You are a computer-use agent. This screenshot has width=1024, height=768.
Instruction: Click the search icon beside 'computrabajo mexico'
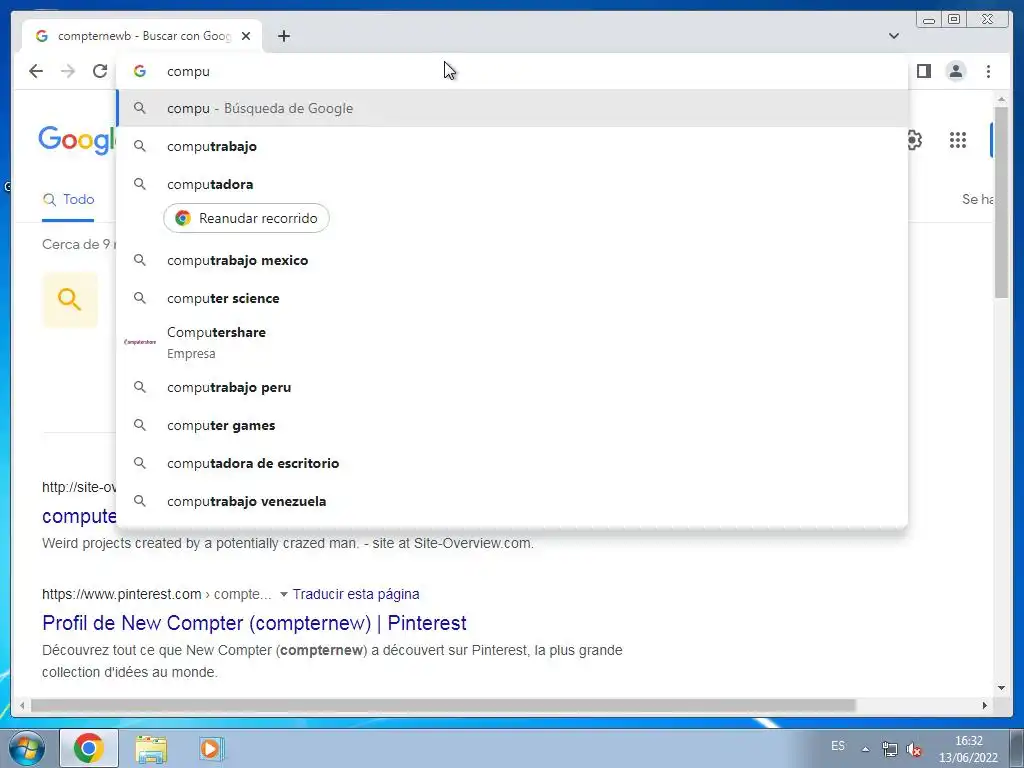point(140,260)
